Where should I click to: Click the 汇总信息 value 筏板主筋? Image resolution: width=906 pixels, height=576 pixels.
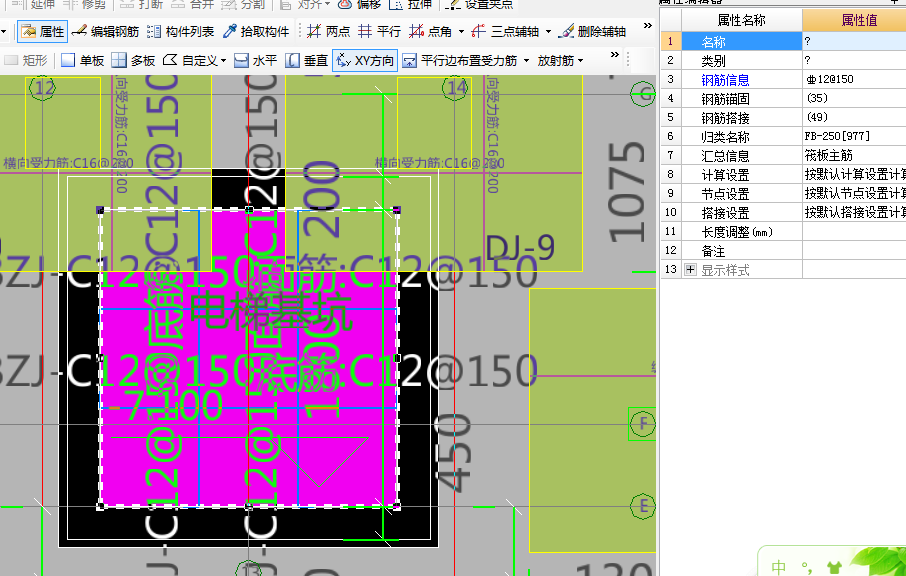click(x=854, y=156)
